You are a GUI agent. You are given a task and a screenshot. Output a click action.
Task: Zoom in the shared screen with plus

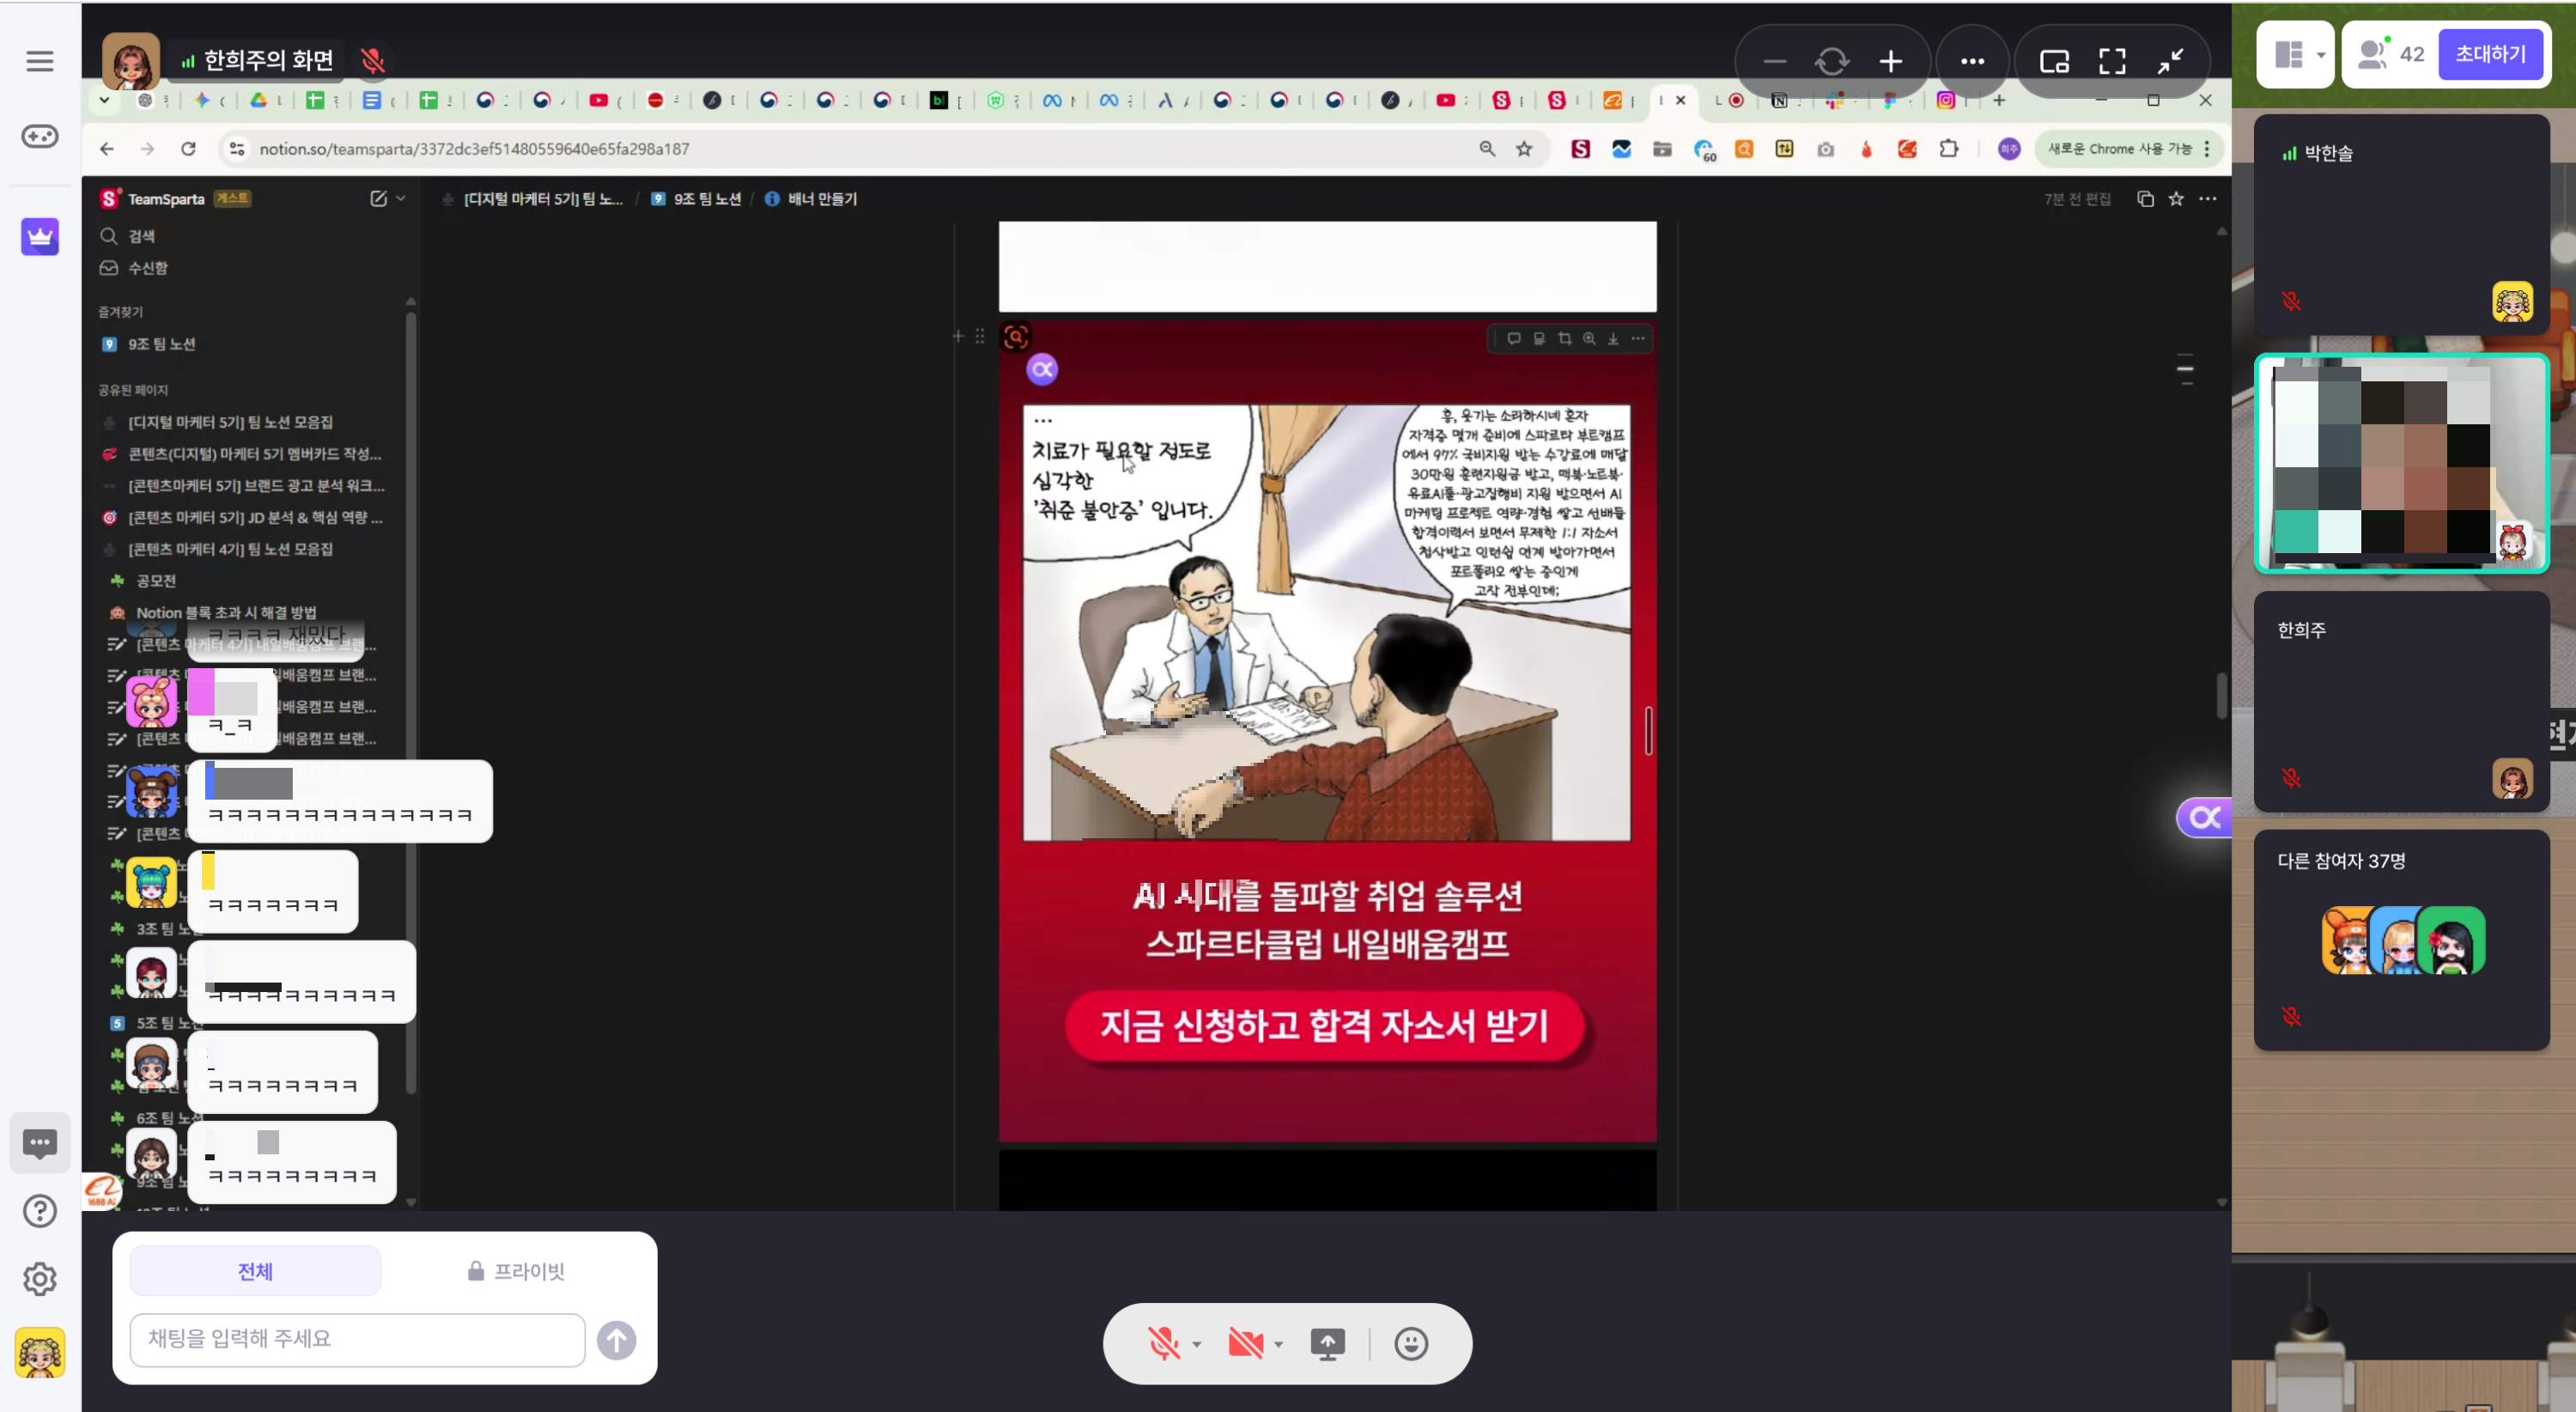[1890, 61]
